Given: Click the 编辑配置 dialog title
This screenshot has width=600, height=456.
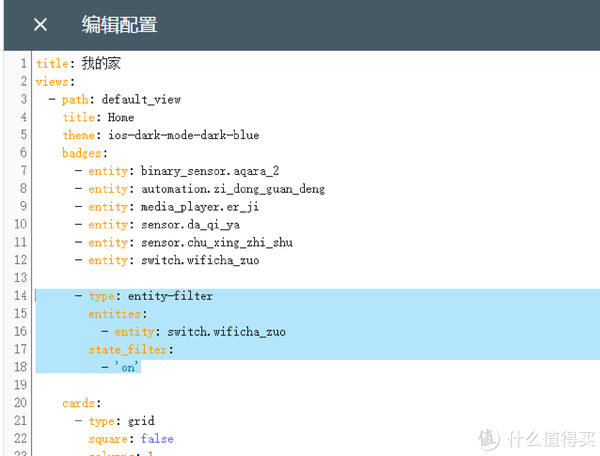Looking at the screenshot, I should (x=119, y=25).
